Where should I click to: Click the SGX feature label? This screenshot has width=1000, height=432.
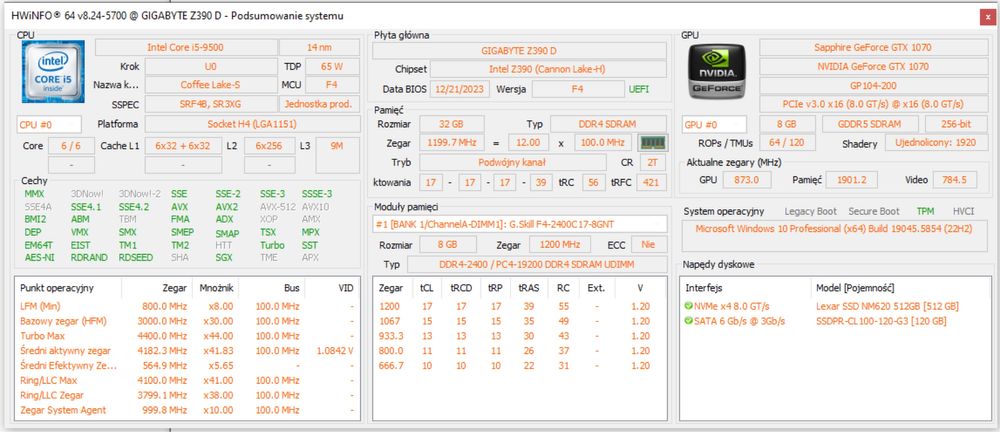pyautogui.click(x=224, y=257)
